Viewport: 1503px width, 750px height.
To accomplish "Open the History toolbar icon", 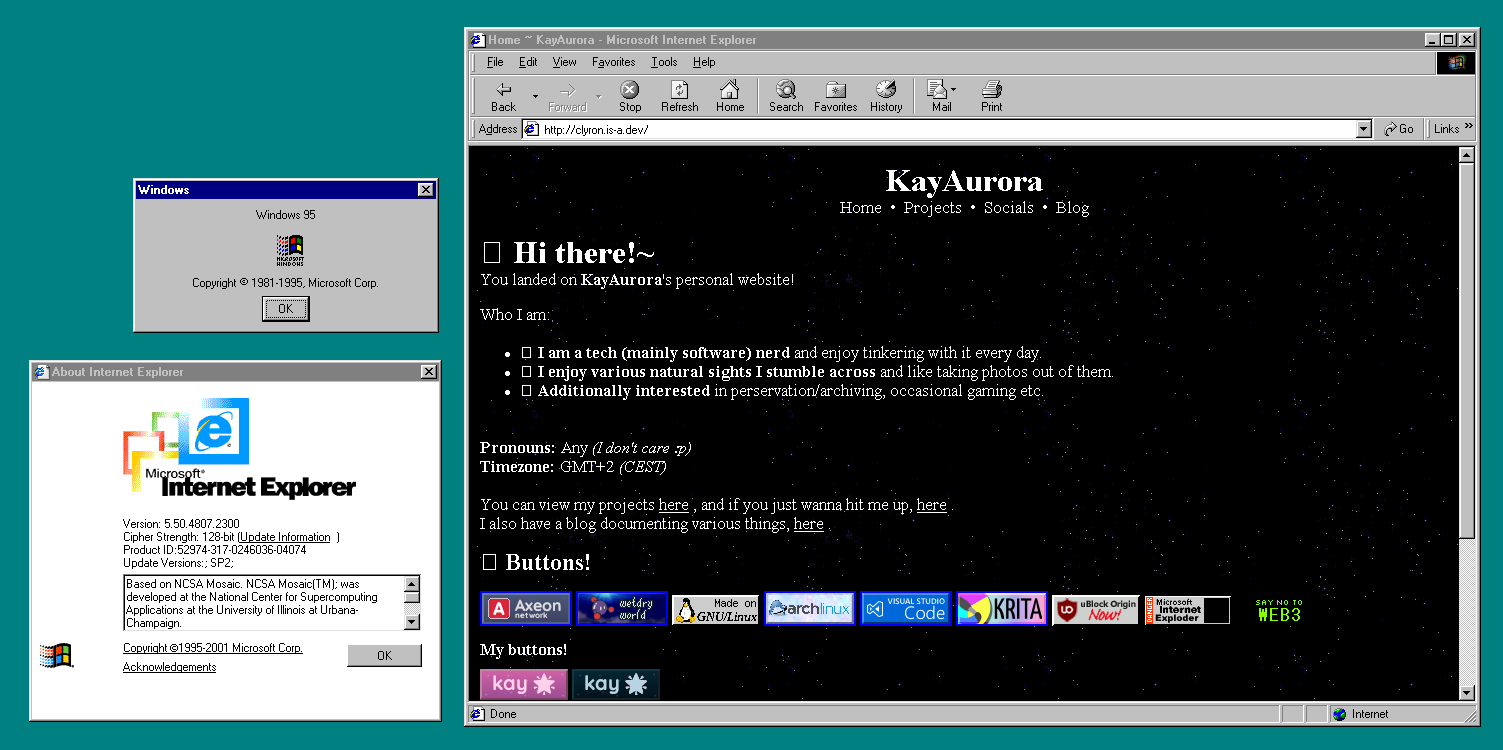I will pos(885,96).
